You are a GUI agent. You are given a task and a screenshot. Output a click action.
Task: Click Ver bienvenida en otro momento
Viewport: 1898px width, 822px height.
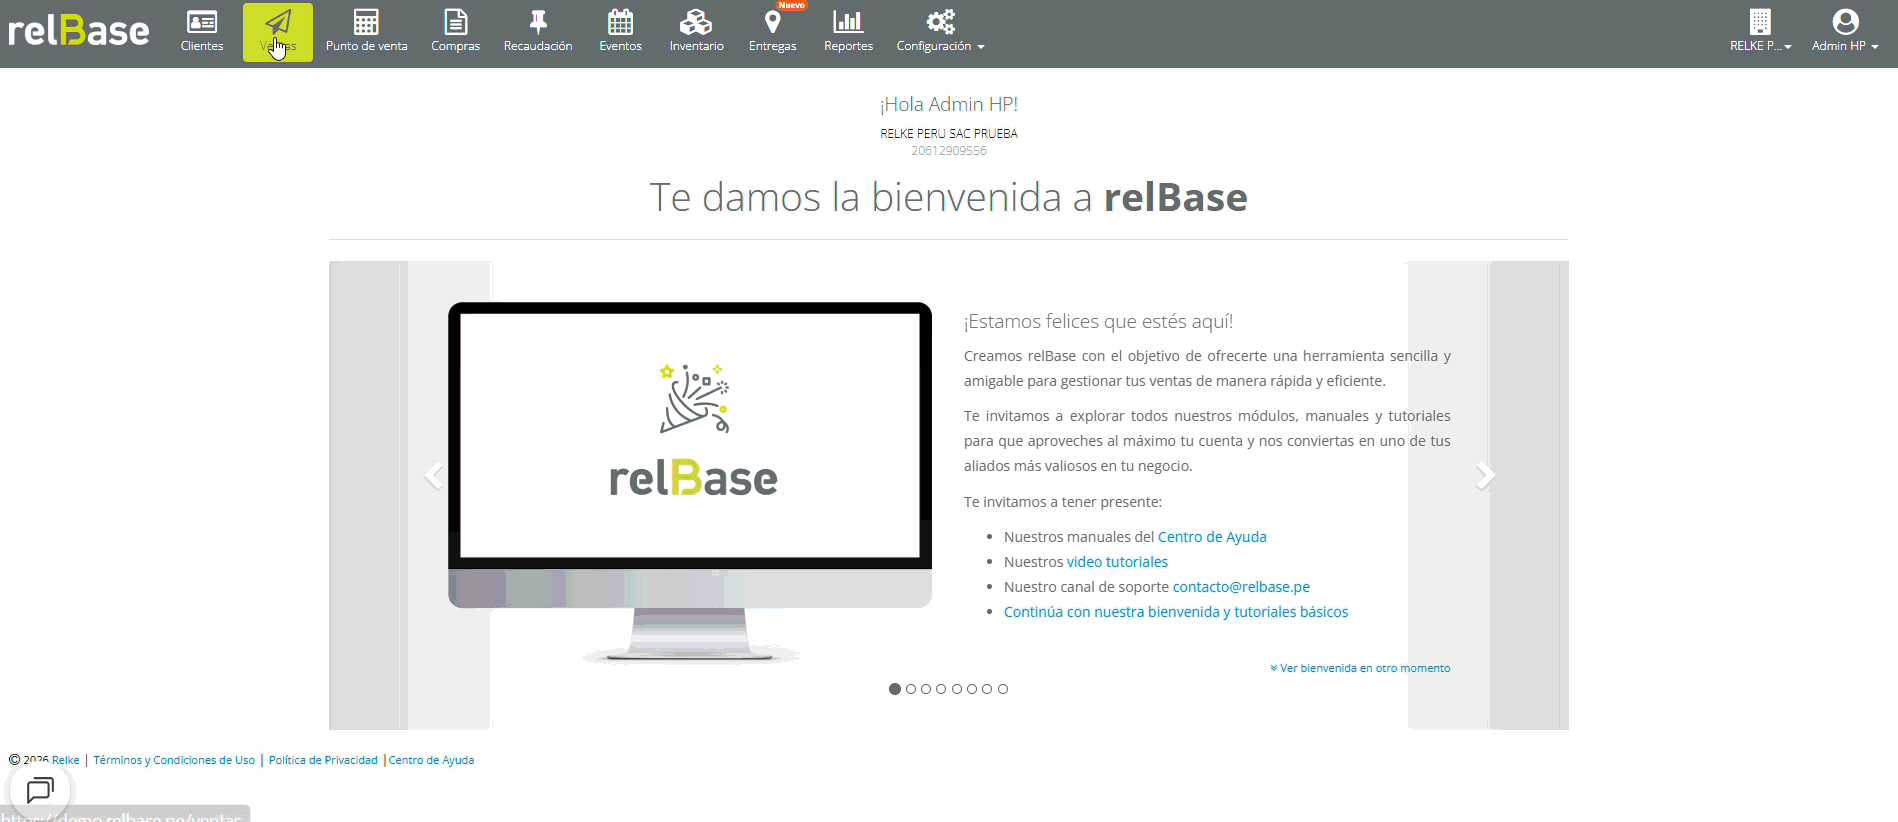[1360, 668]
